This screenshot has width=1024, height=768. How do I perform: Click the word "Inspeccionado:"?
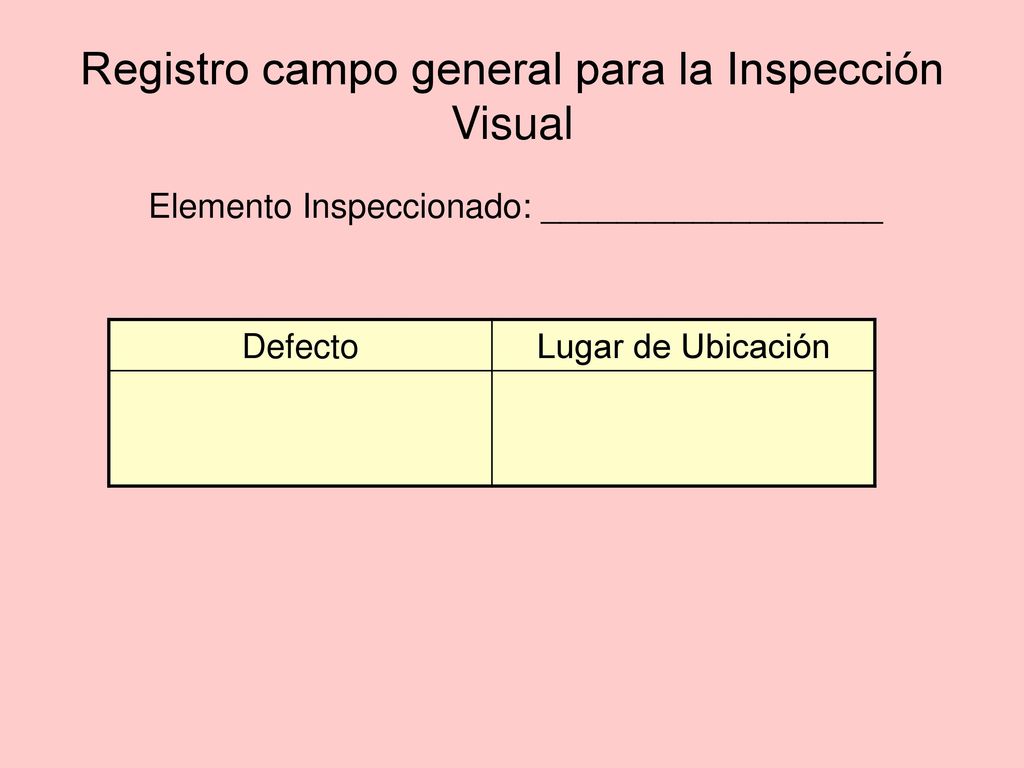pos(417,208)
